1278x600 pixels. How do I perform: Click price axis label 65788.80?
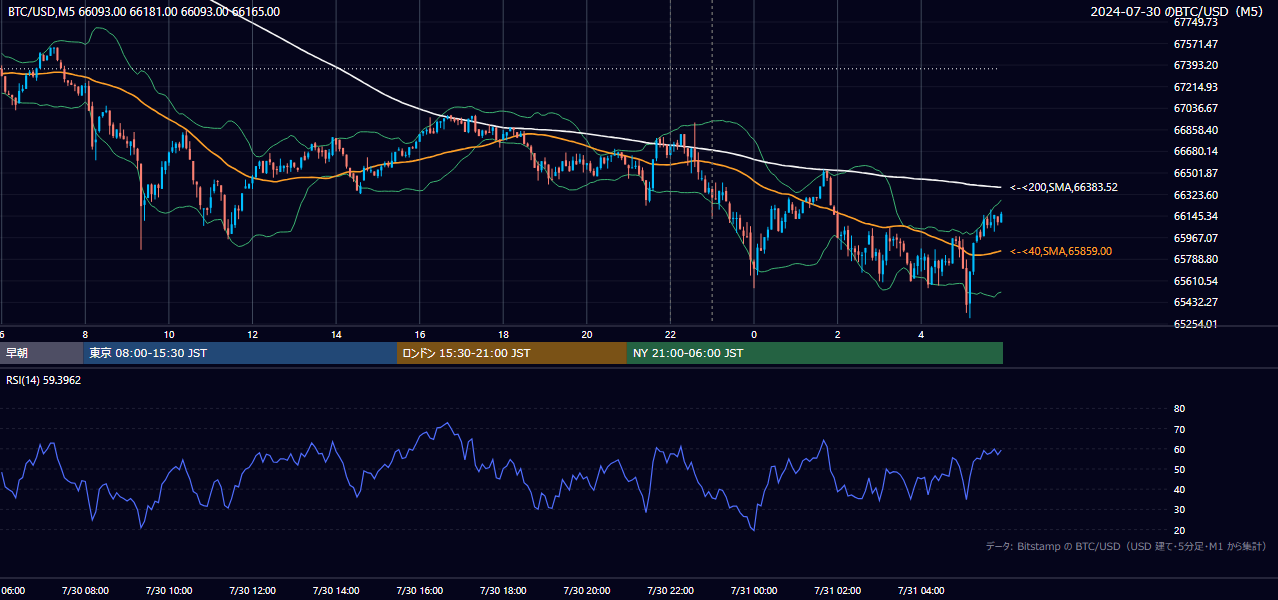[x=1196, y=259]
